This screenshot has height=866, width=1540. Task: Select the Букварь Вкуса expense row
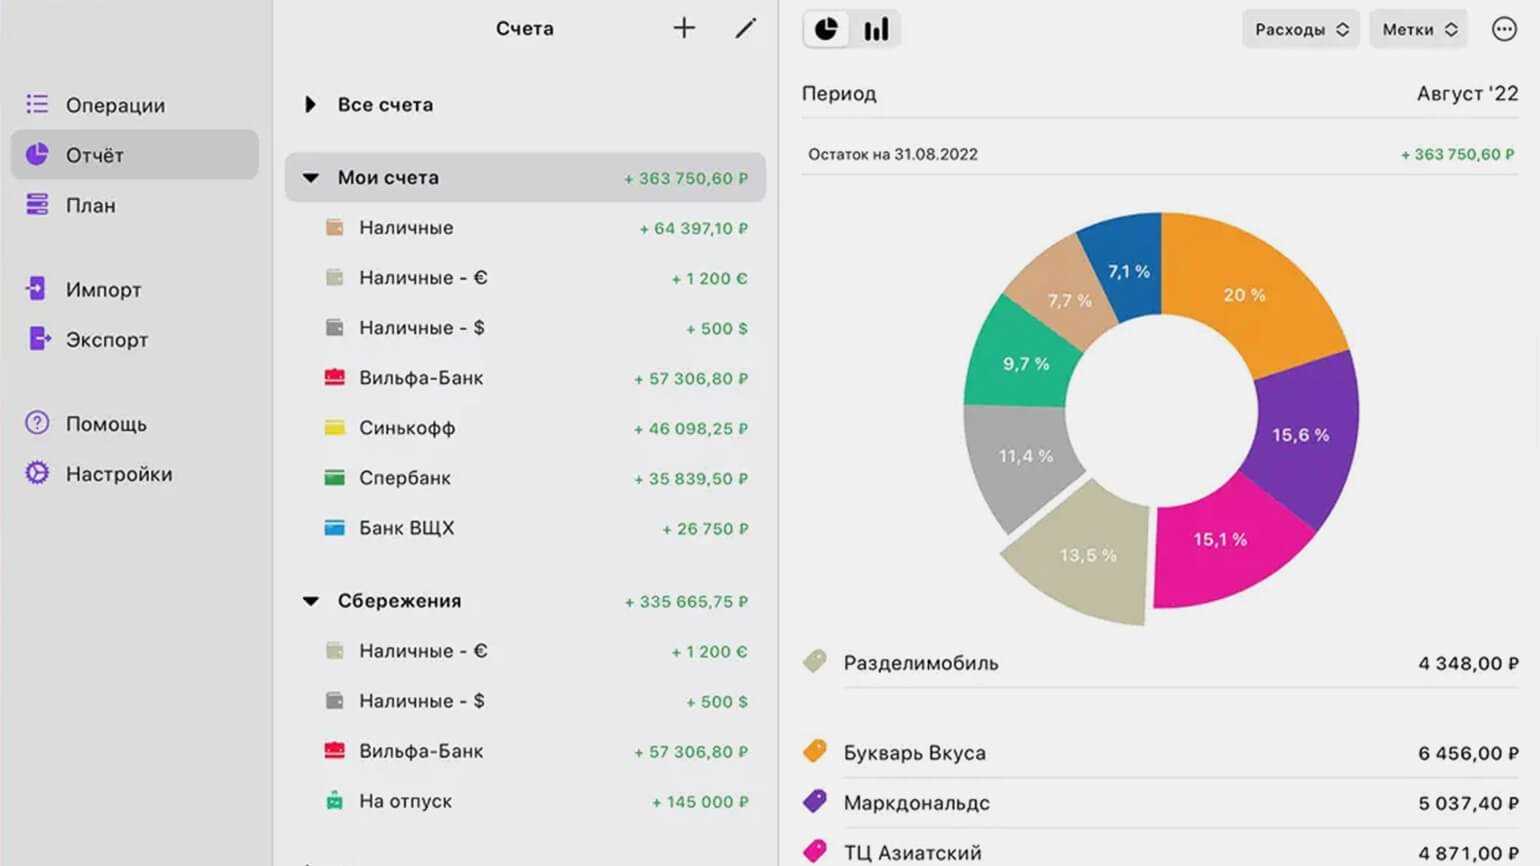[1160, 753]
